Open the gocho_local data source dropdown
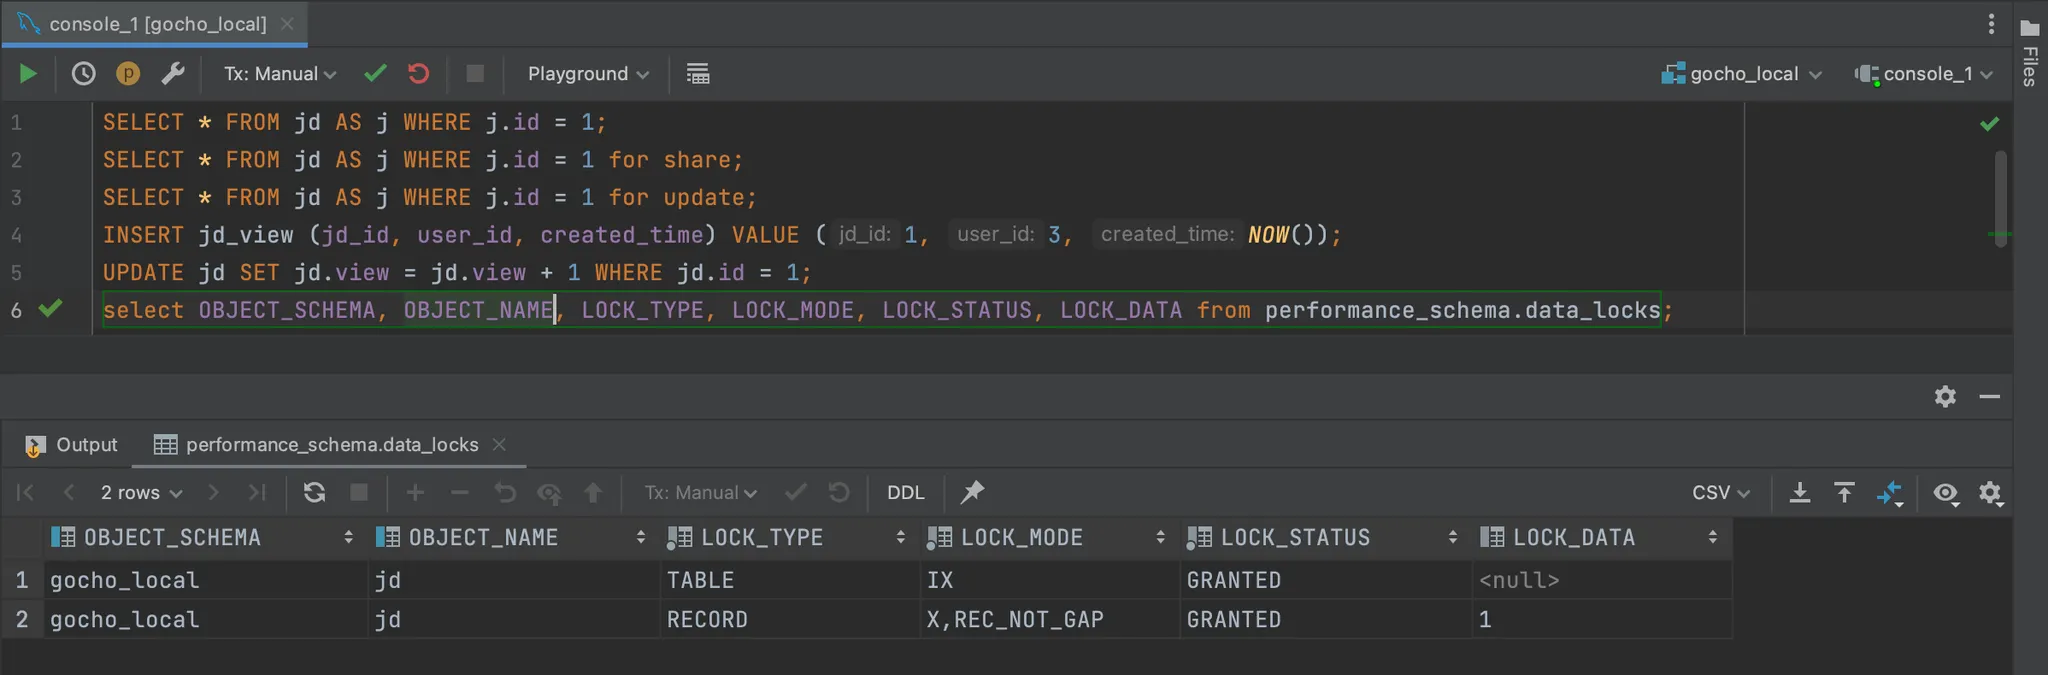 pyautogui.click(x=1743, y=74)
